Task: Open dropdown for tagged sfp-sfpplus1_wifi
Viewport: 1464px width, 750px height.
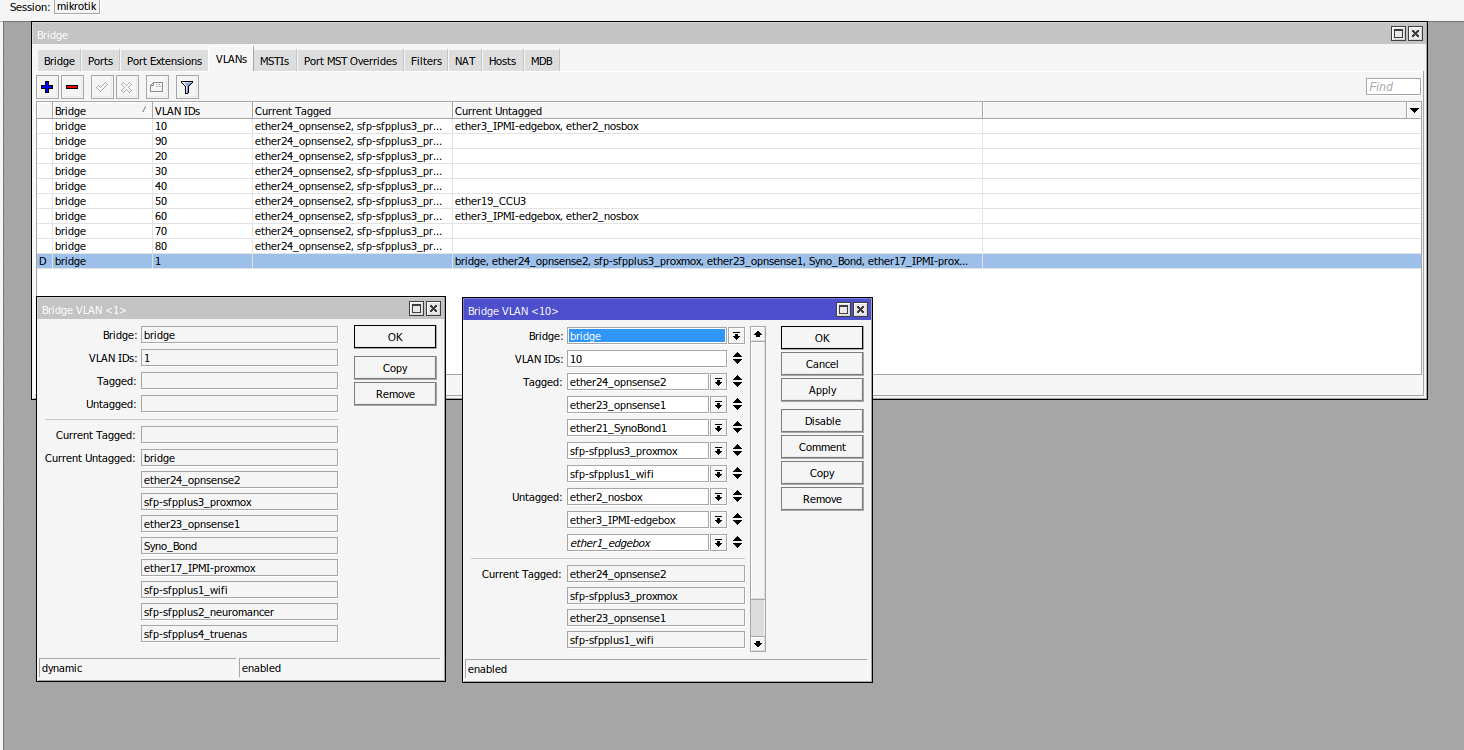Action: tap(718, 474)
